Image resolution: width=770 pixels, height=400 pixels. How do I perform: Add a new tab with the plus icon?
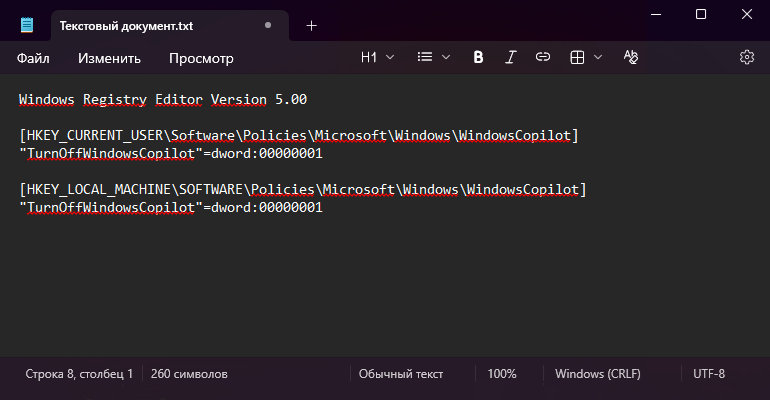point(311,25)
